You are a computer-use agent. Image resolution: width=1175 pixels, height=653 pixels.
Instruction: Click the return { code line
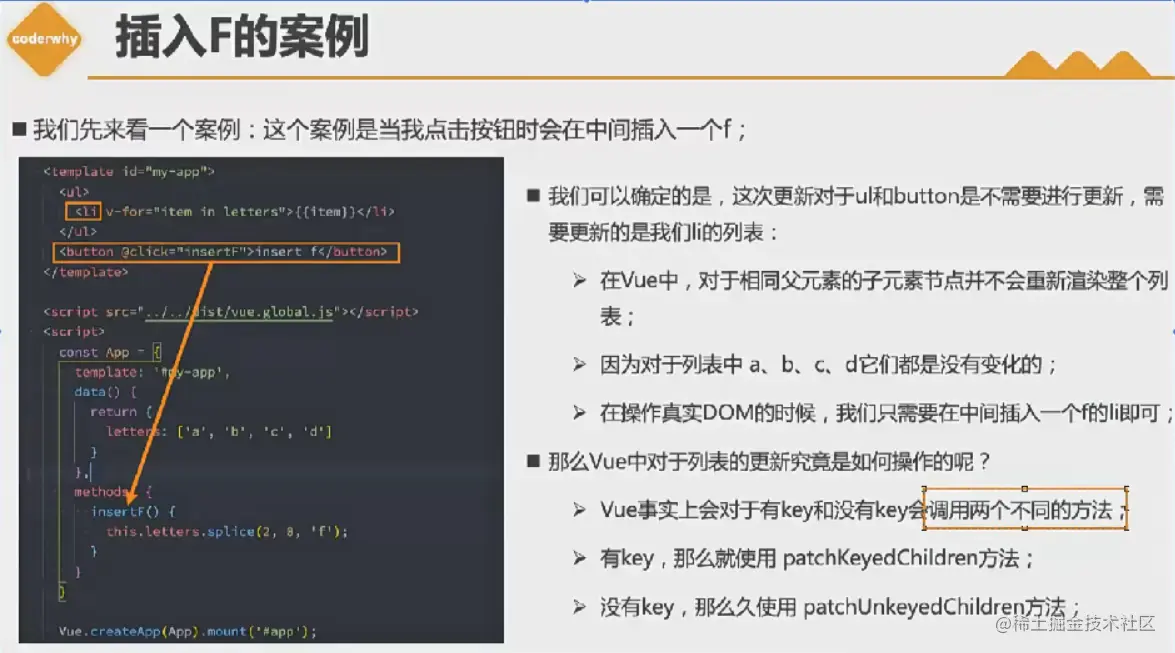coord(121,412)
